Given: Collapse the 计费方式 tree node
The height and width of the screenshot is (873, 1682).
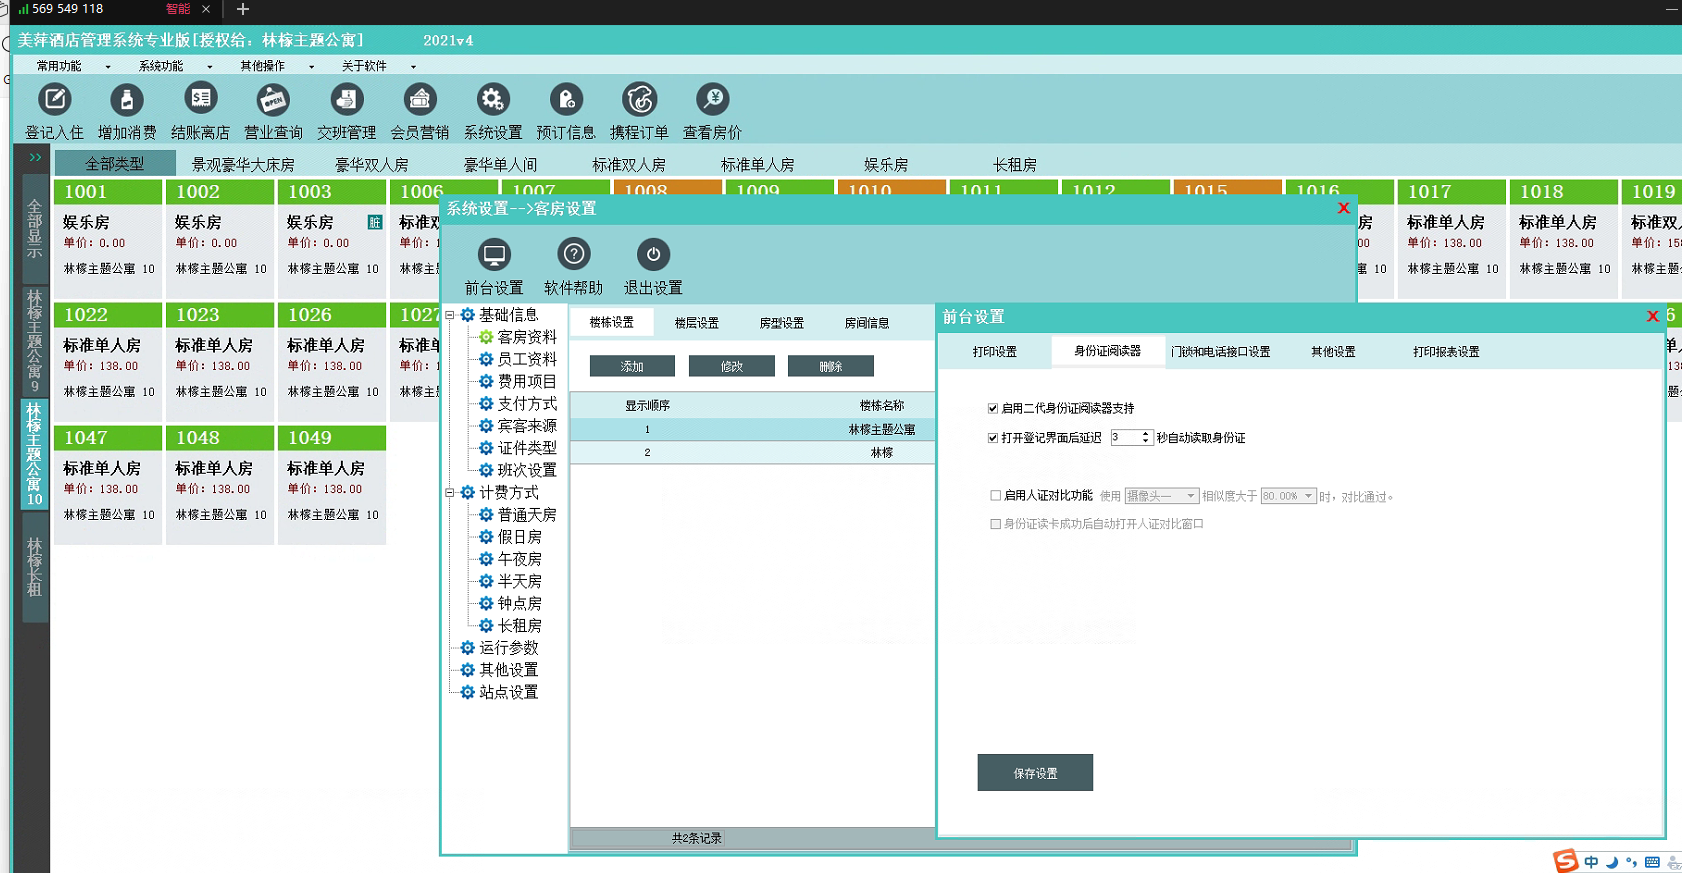Looking at the screenshot, I should click(x=450, y=493).
